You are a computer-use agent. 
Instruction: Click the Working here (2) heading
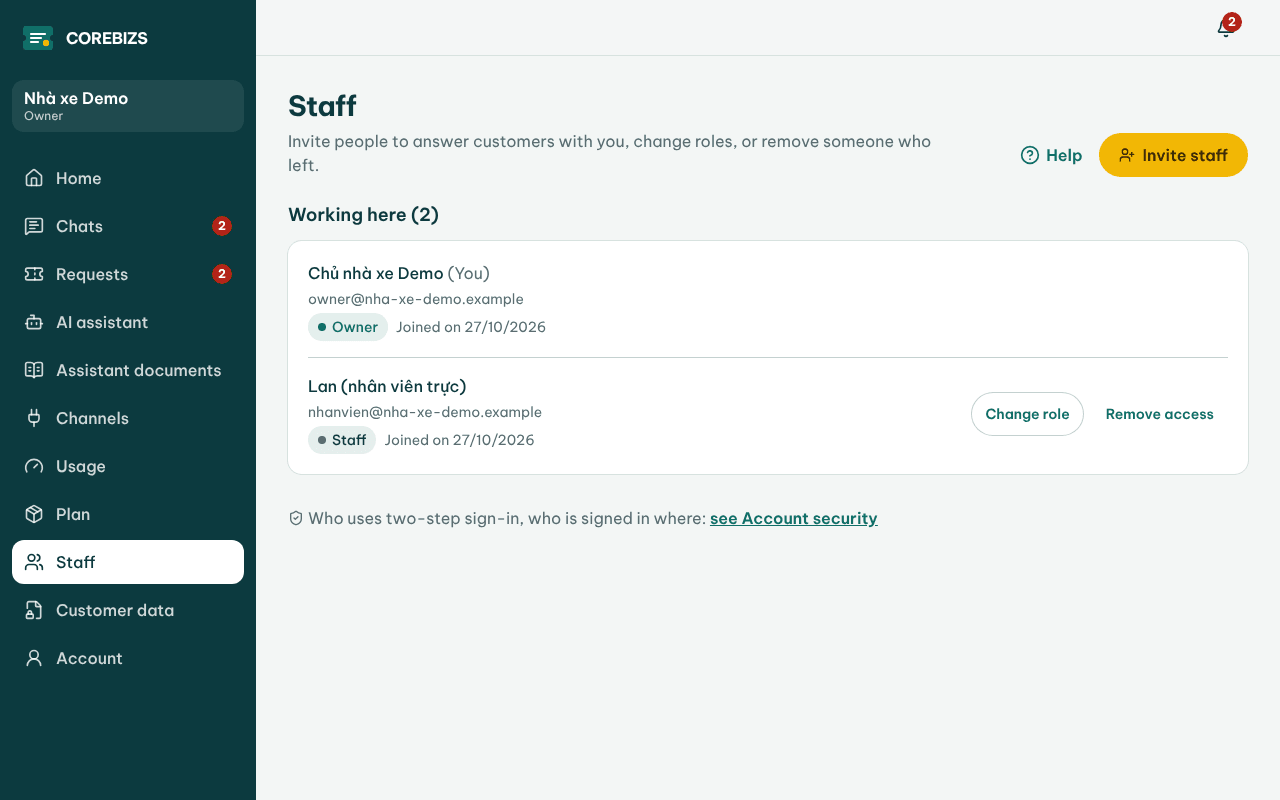tap(363, 214)
